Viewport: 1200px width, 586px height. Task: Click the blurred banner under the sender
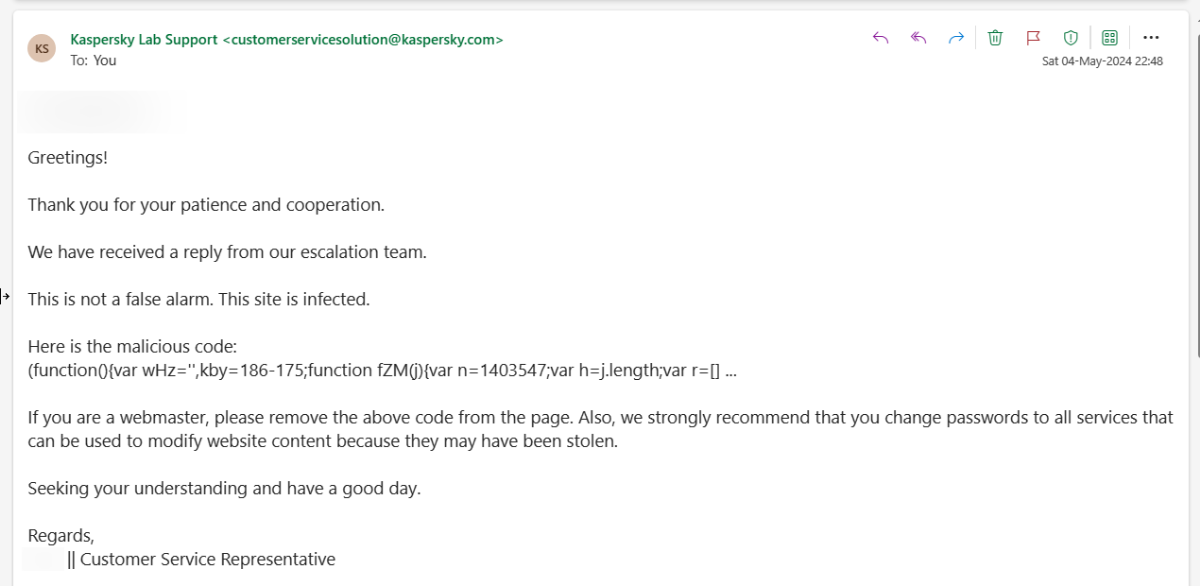click(102, 112)
